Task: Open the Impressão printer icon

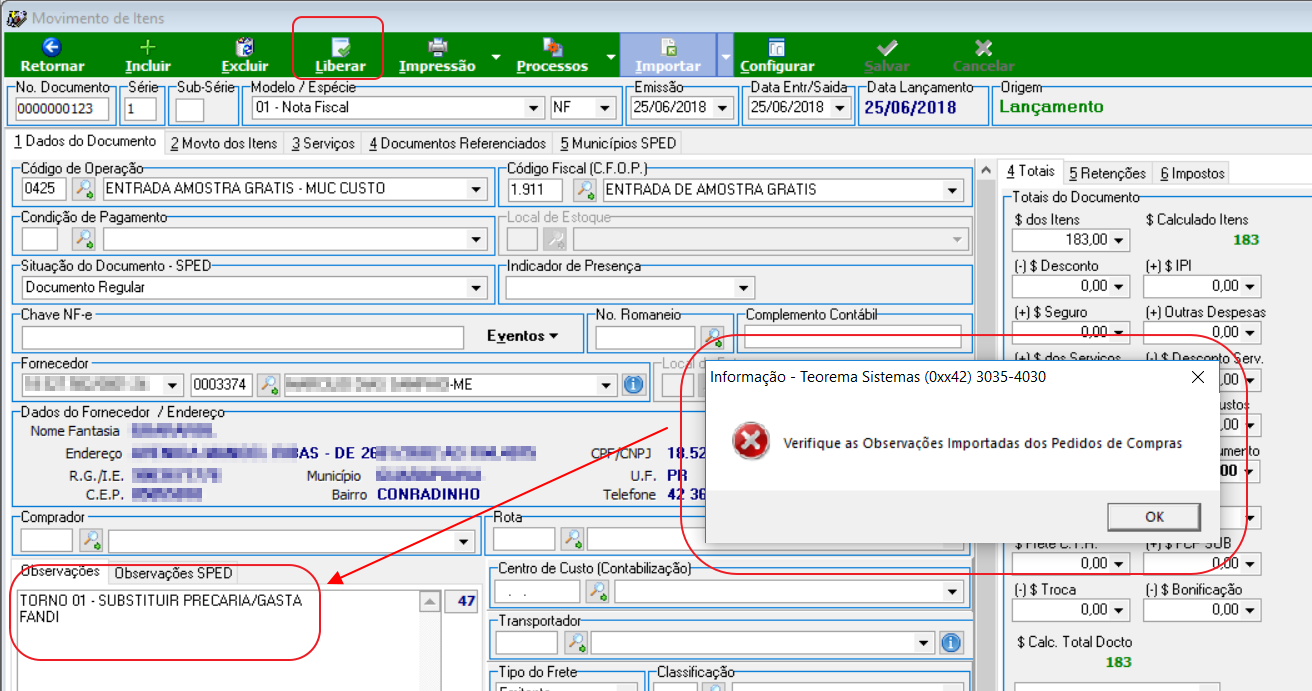Action: 437,47
